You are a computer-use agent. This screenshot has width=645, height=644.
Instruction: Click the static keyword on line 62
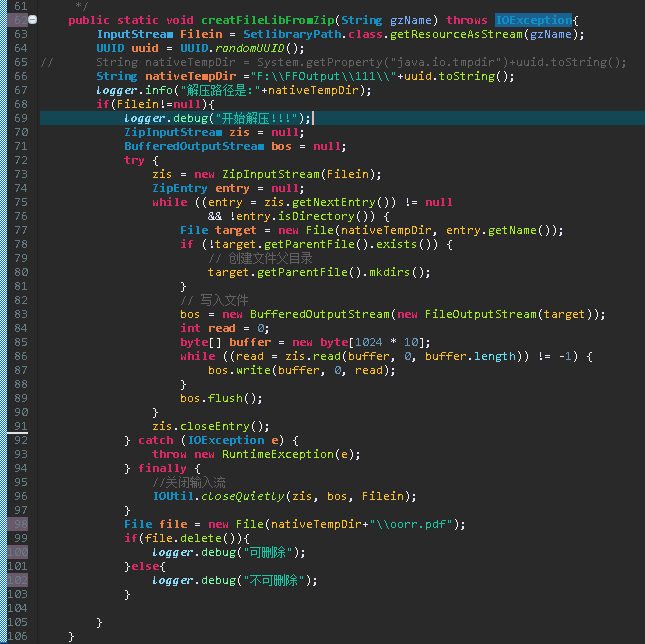pyautogui.click(x=138, y=20)
